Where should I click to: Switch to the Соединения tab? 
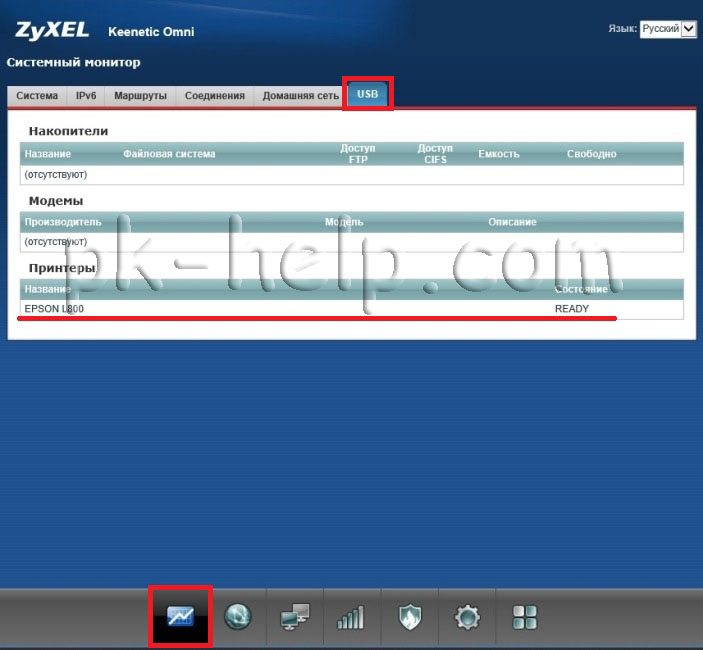215,96
